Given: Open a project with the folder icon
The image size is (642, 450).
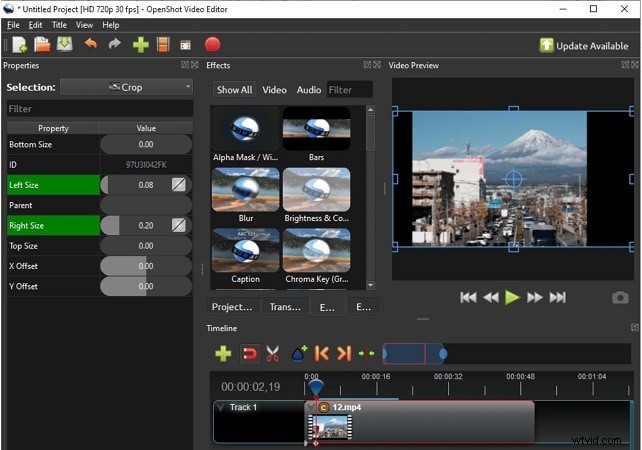Looking at the screenshot, I should pyautogui.click(x=42, y=45).
